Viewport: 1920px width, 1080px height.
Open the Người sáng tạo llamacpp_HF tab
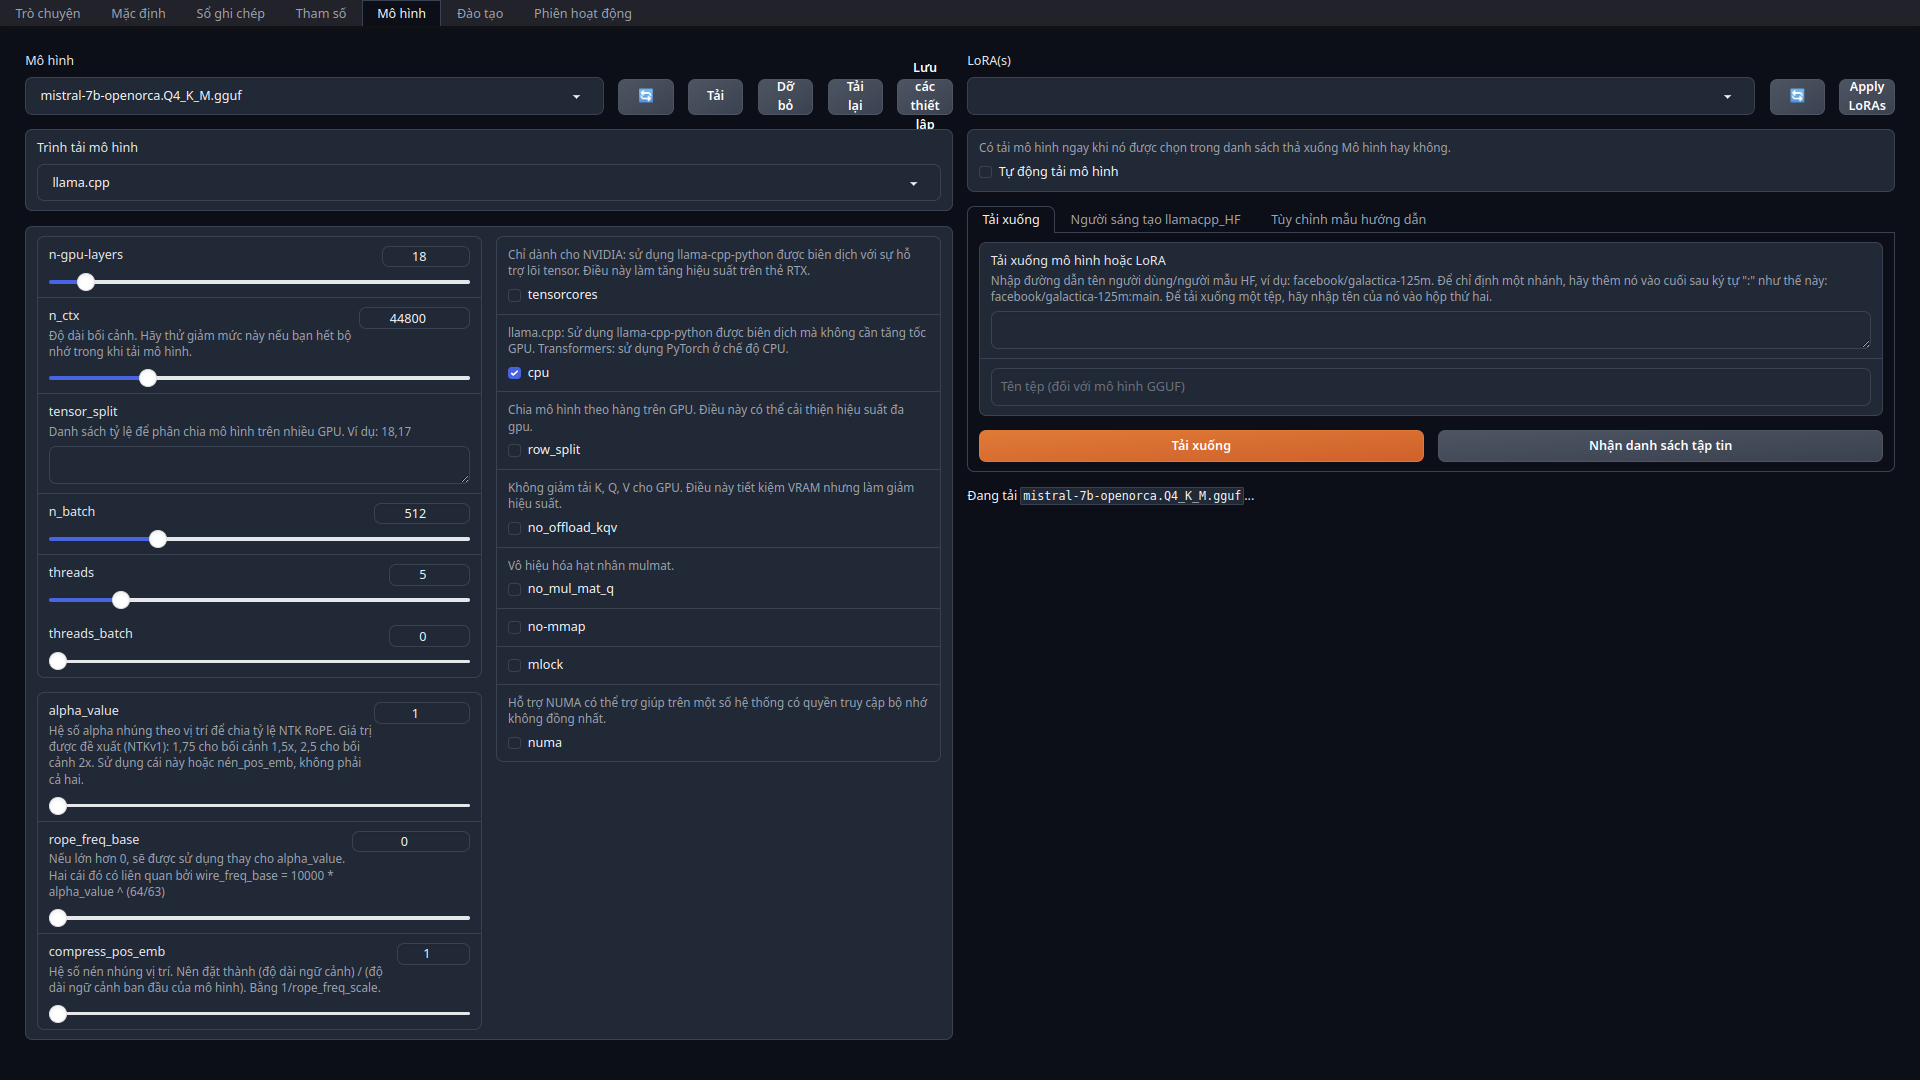(x=1155, y=220)
